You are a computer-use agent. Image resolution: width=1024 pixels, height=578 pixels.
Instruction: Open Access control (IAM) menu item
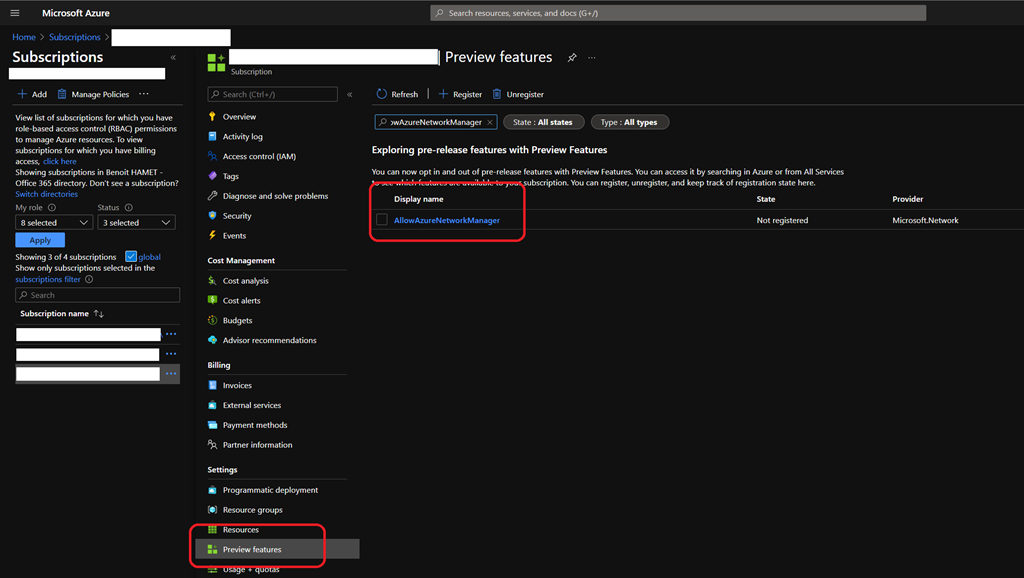[x=258, y=157]
